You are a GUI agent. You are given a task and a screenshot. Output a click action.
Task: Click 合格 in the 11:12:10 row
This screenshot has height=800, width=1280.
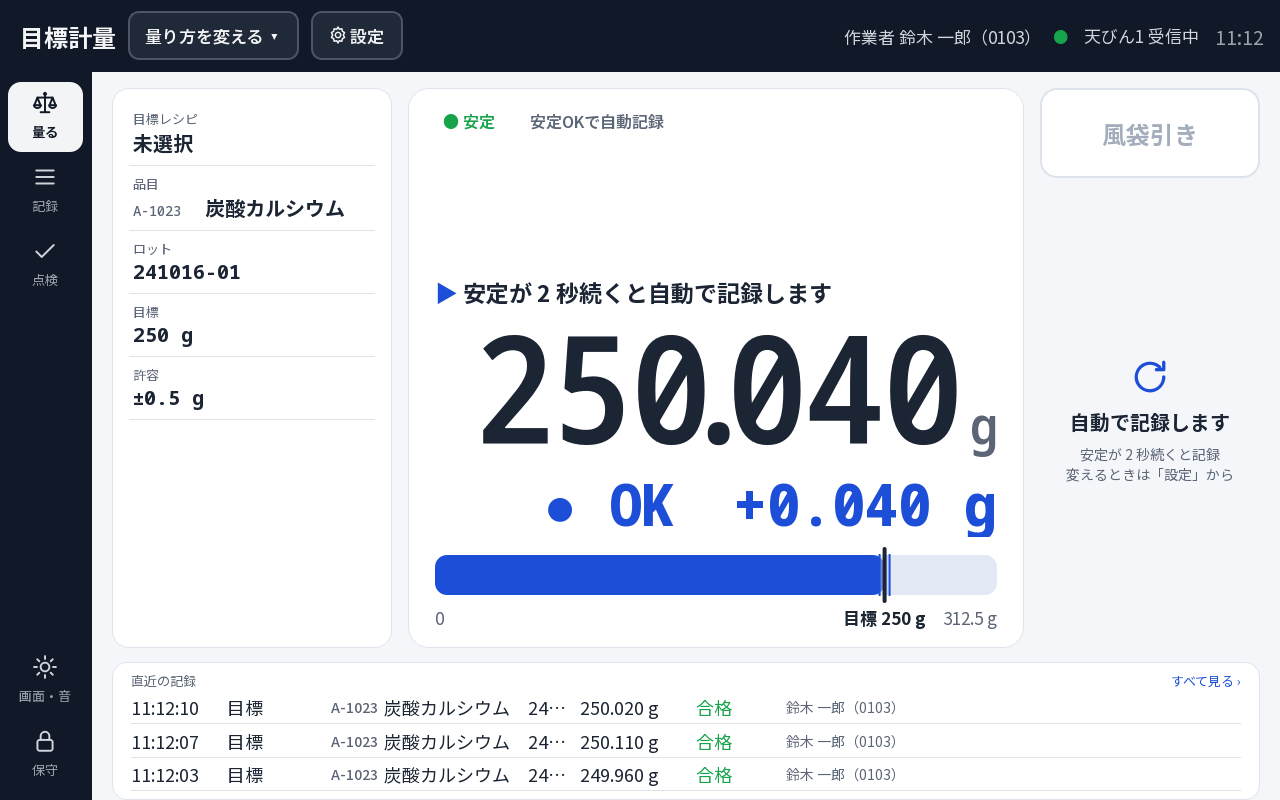(x=714, y=708)
